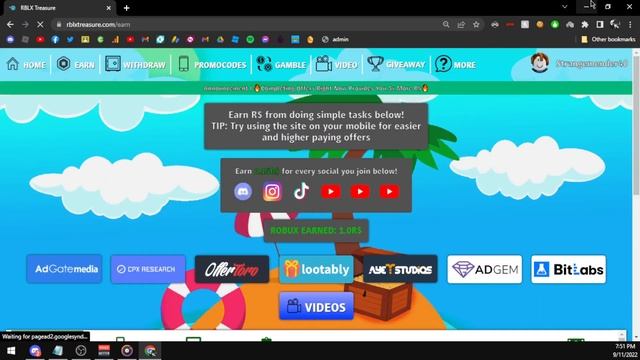The width and height of the screenshot is (640, 360).
Task: Expand the MORE menu
Action: tap(455, 64)
